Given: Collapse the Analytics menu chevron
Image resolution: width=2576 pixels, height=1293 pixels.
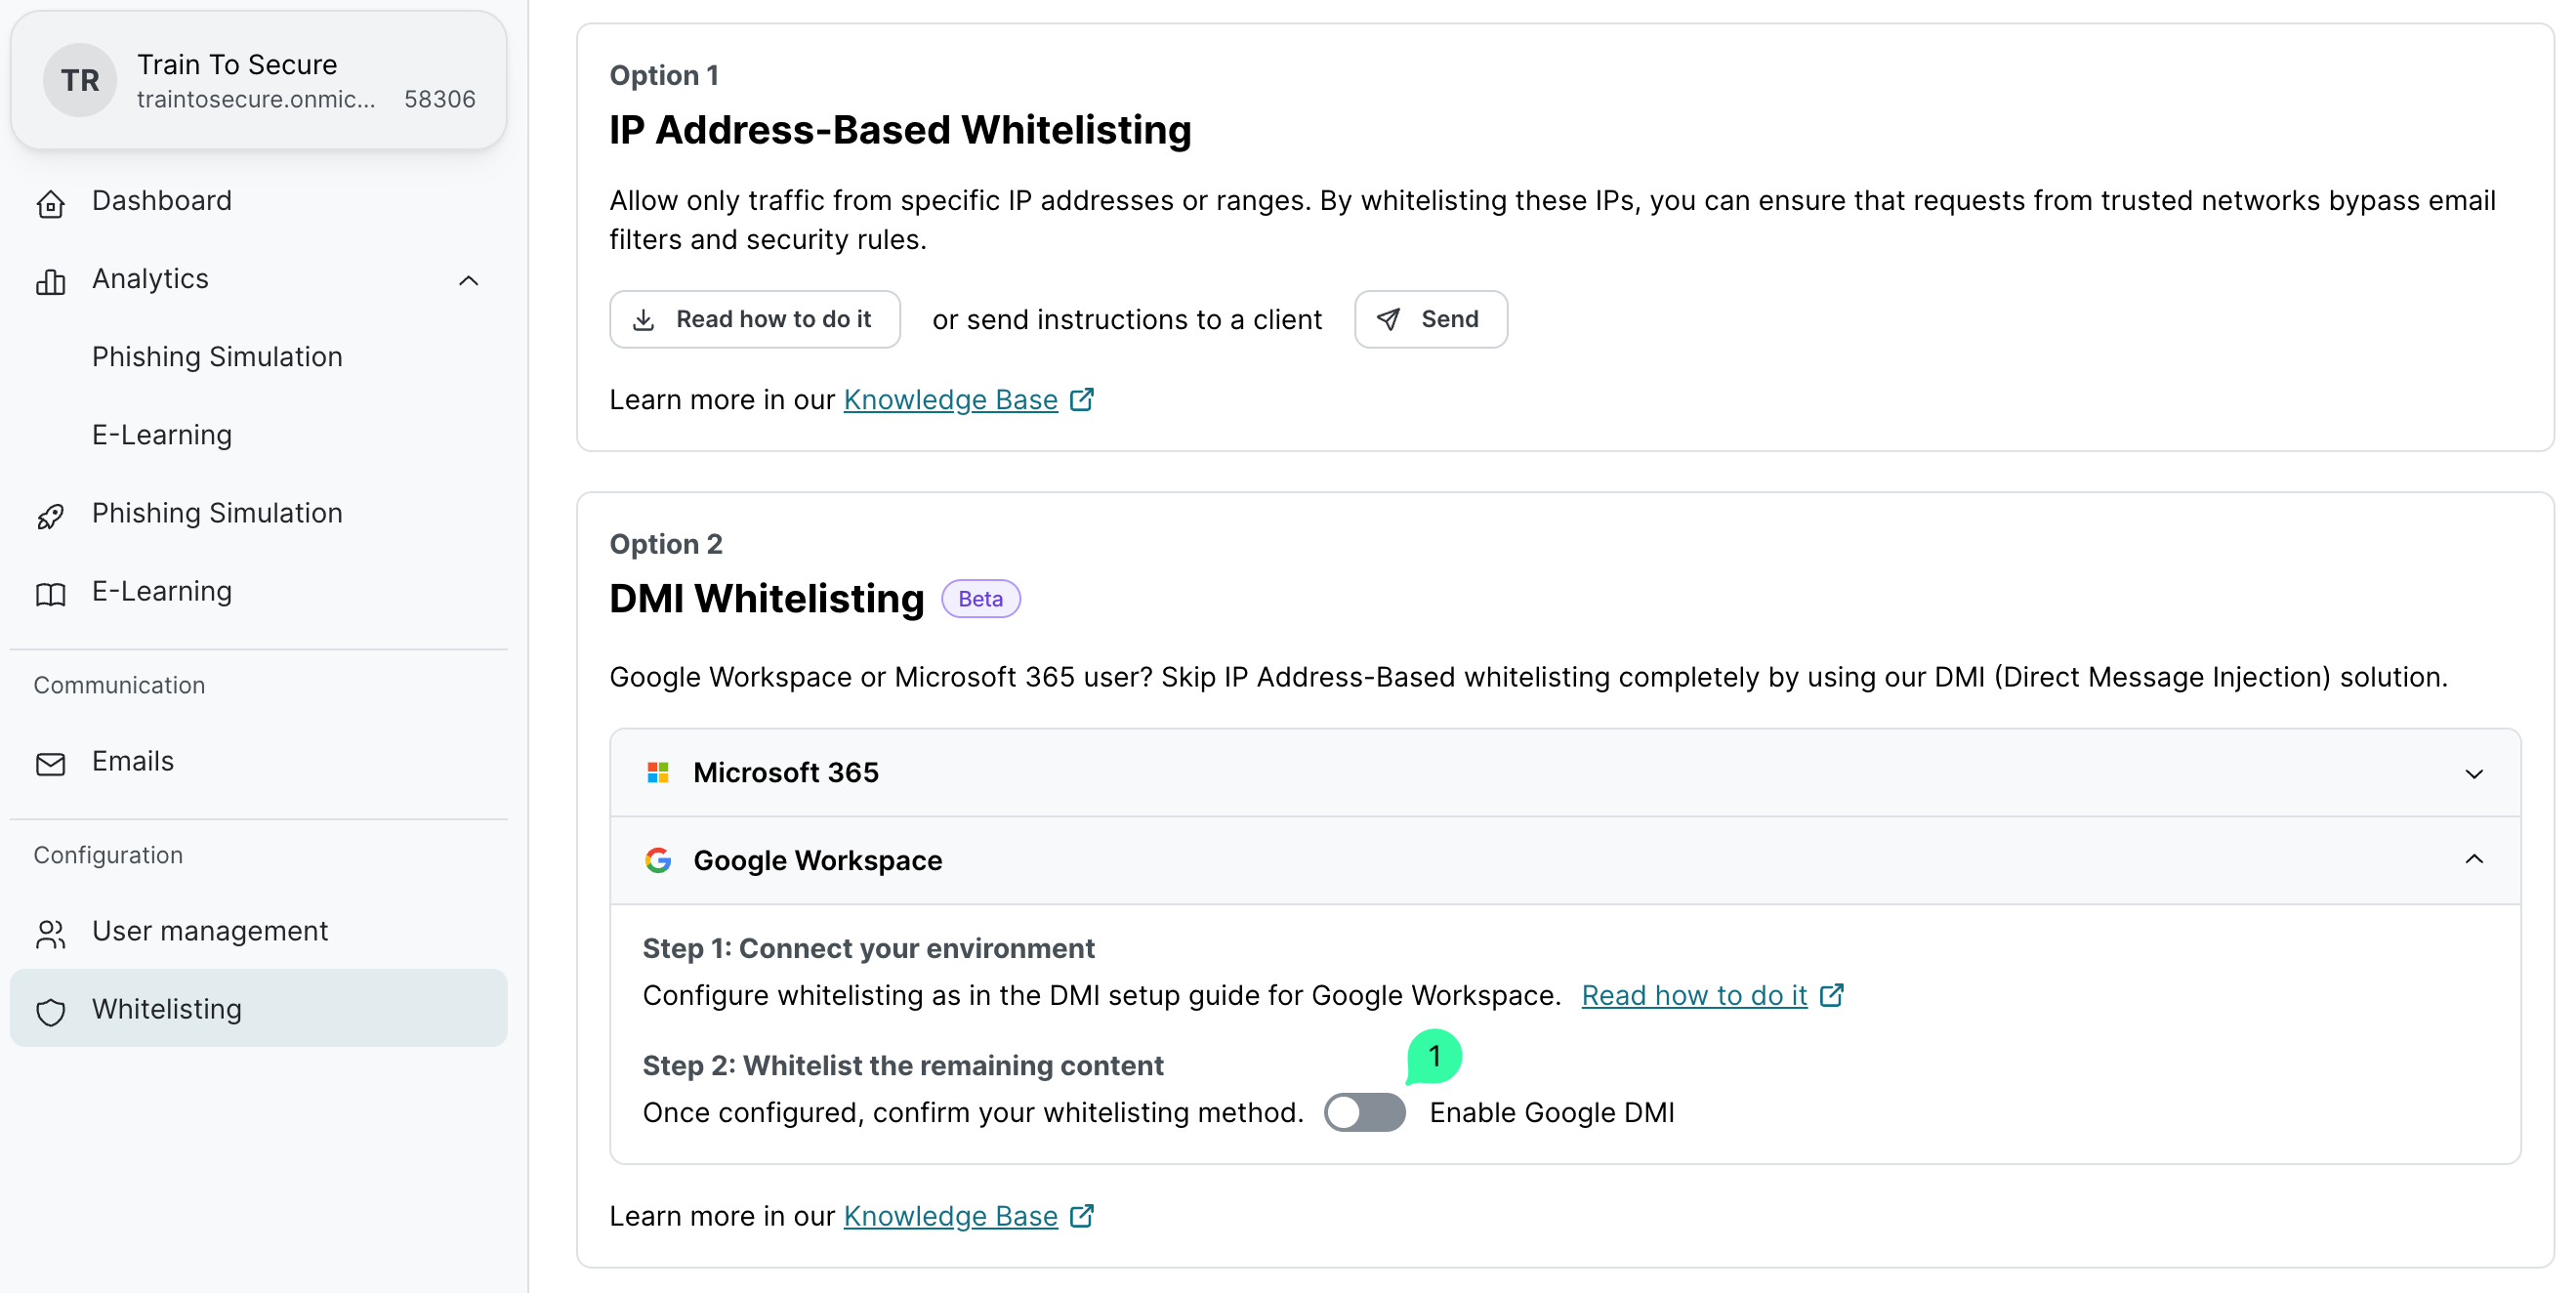Looking at the screenshot, I should (468, 280).
